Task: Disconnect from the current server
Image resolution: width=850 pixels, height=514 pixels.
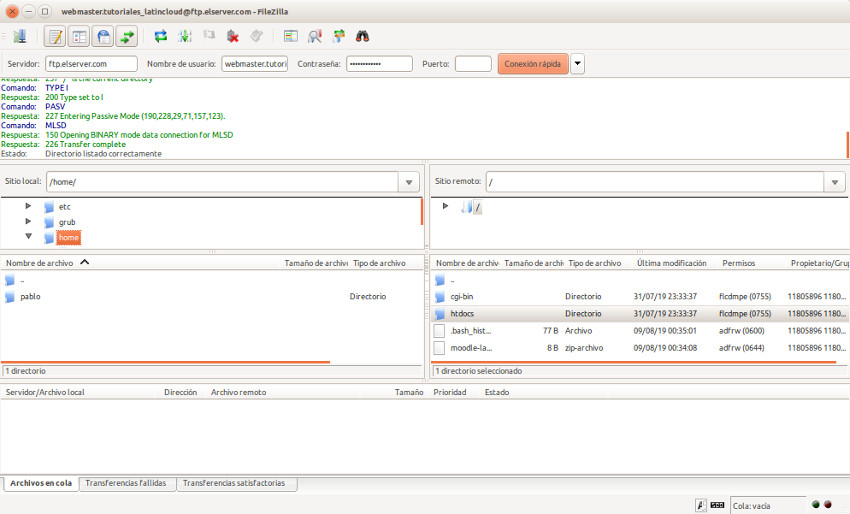Action: point(233,36)
